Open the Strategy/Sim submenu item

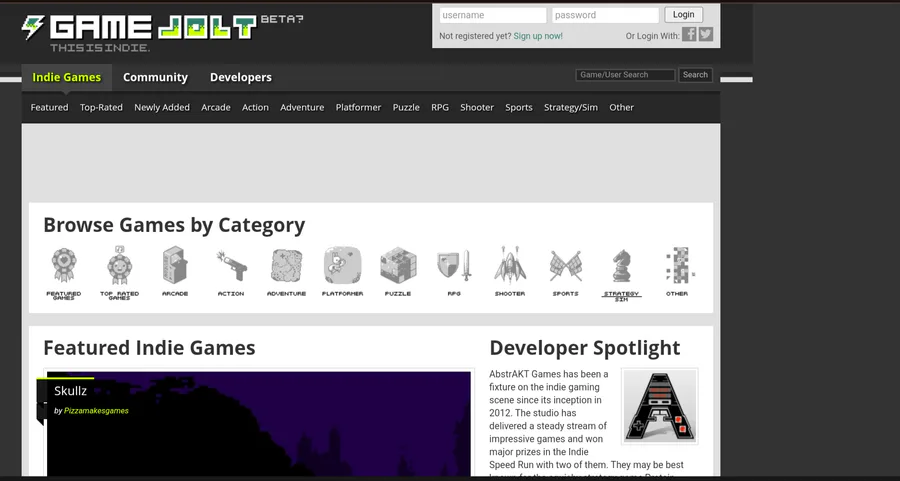pos(571,107)
